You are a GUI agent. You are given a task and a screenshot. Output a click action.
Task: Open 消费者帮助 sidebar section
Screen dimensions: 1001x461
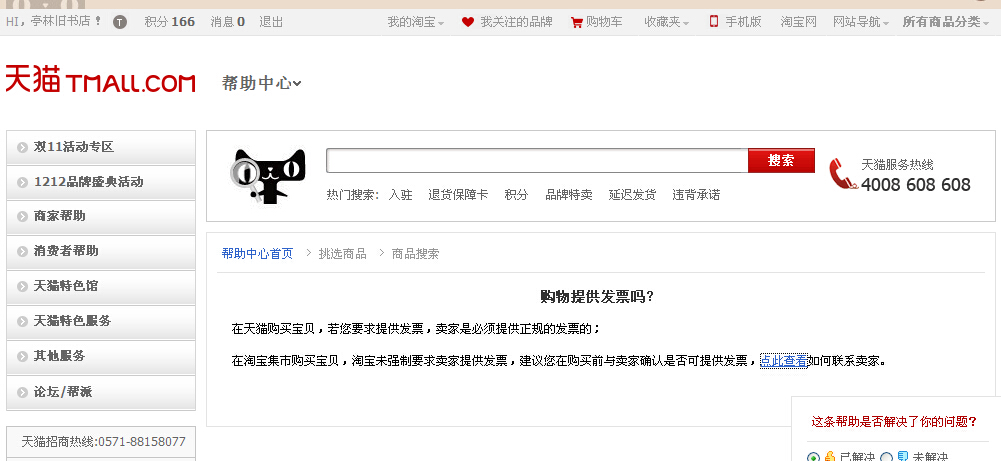pyautogui.click(x=101, y=252)
